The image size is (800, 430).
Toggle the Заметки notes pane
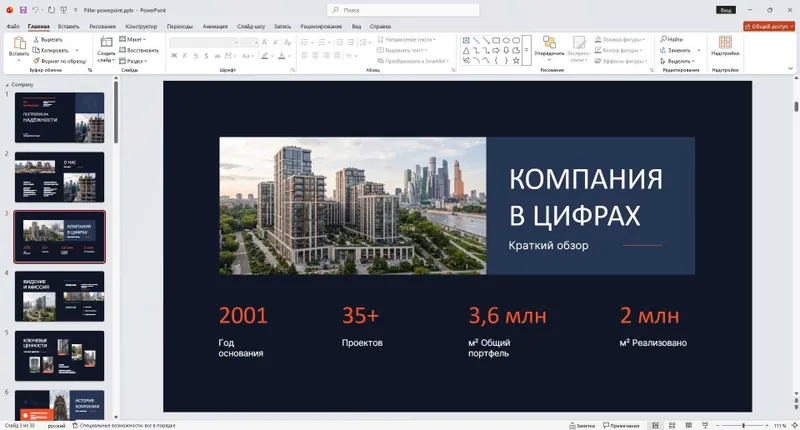[x=582, y=425]
